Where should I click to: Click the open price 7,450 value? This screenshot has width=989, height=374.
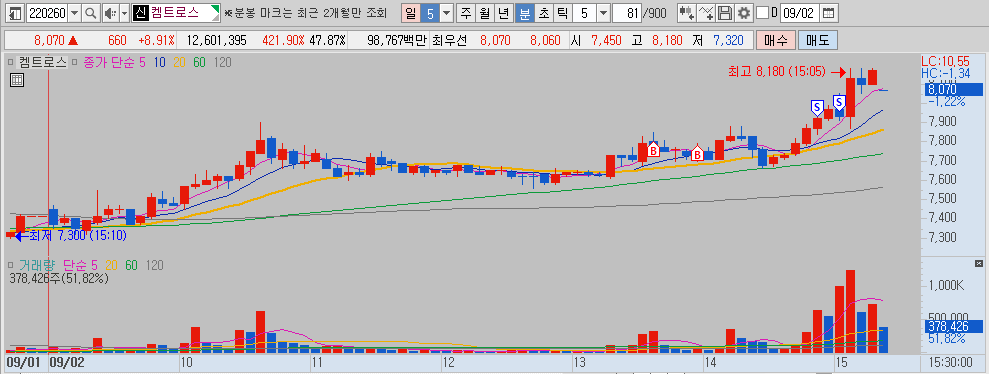pos(606,40)
